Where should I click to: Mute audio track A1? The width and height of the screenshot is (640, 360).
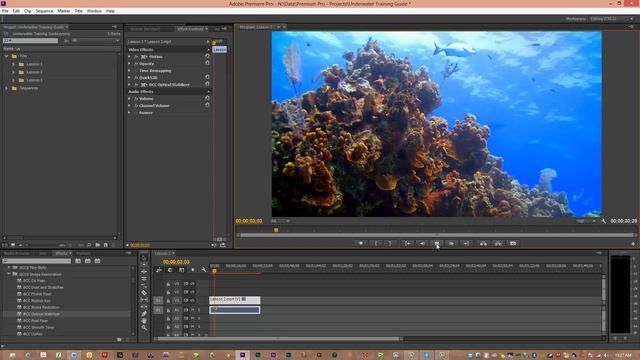(x=192, y=310)
